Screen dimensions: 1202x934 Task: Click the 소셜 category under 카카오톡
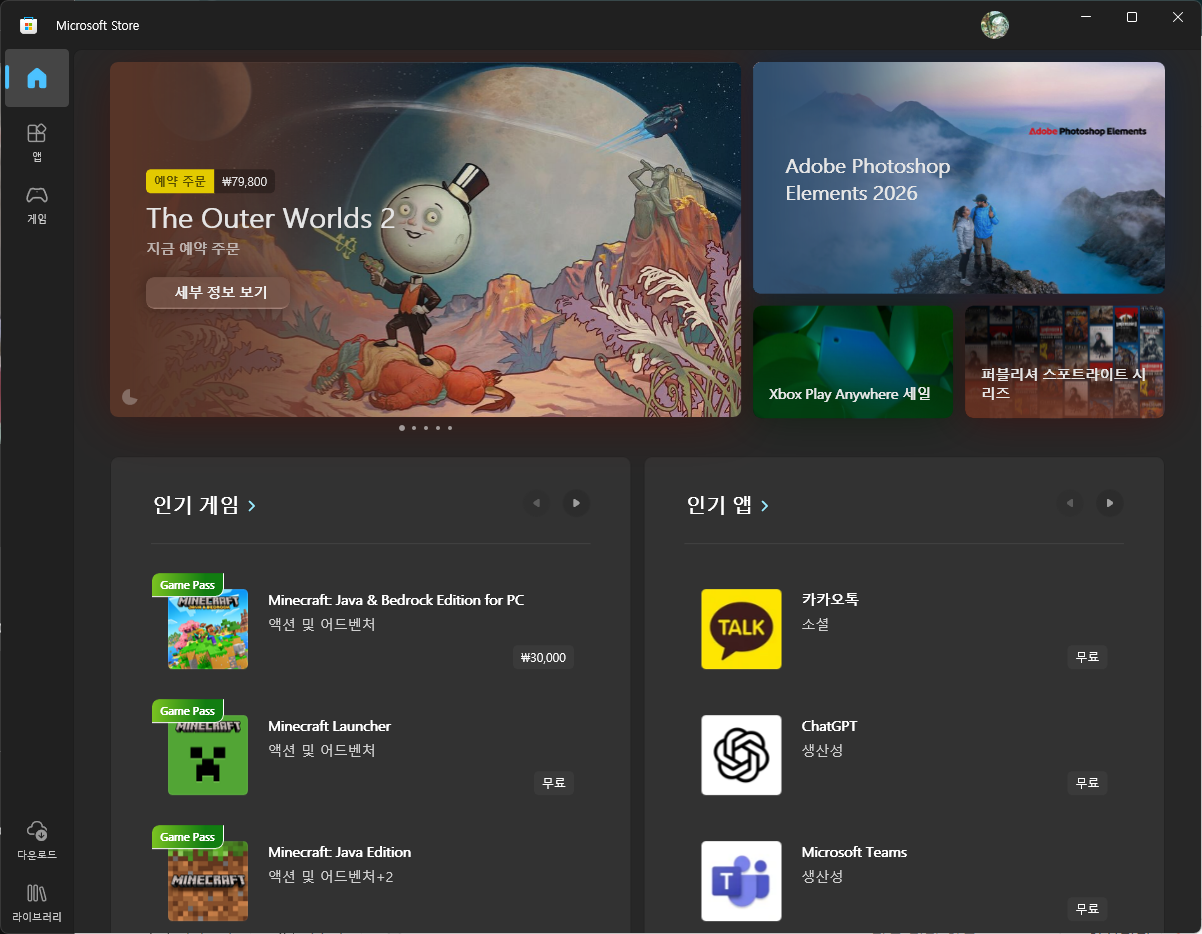coord(816,624)
